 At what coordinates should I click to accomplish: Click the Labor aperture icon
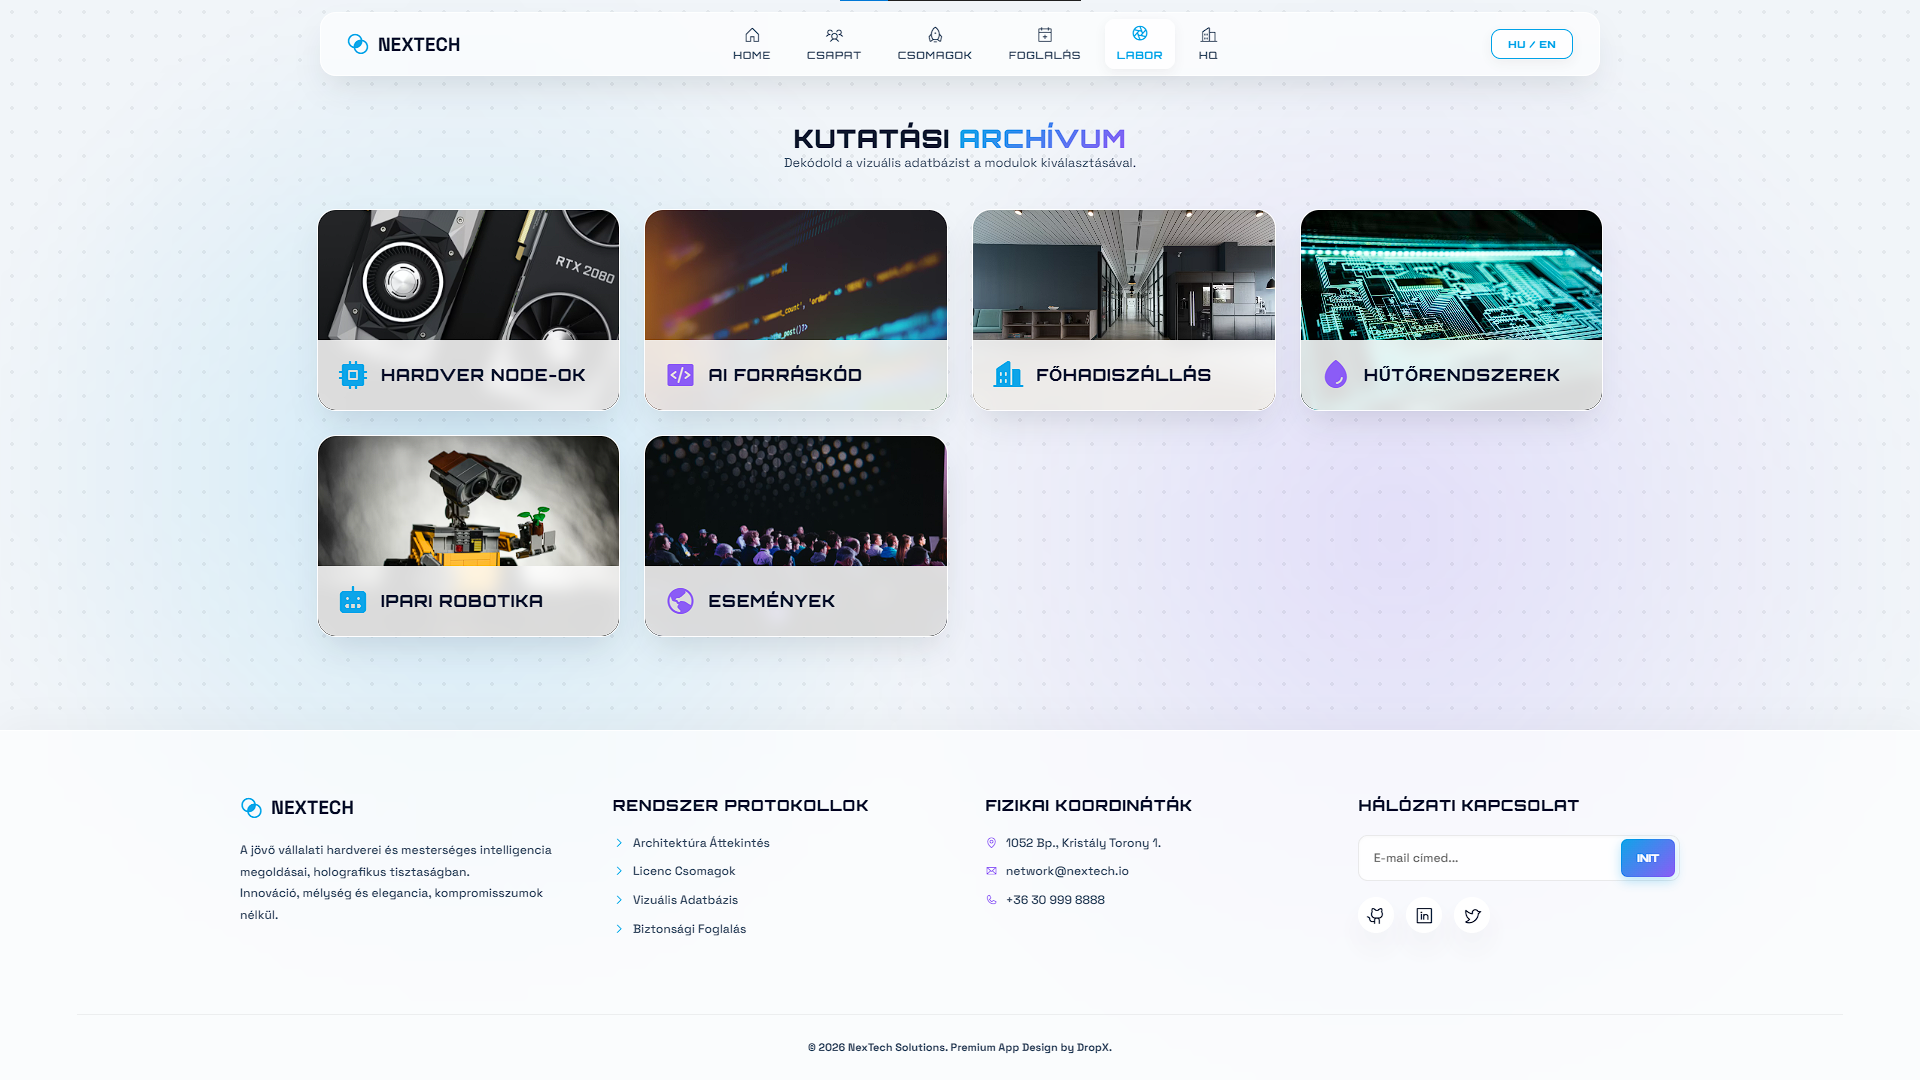coord(1140,34)
